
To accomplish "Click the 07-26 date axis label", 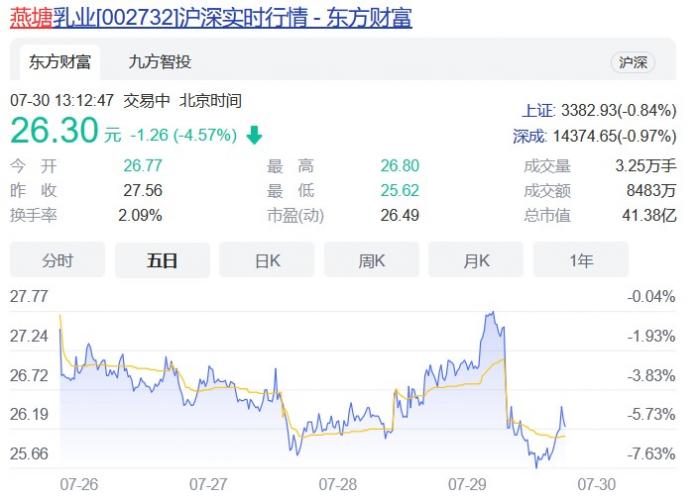I will coord(79,484).
